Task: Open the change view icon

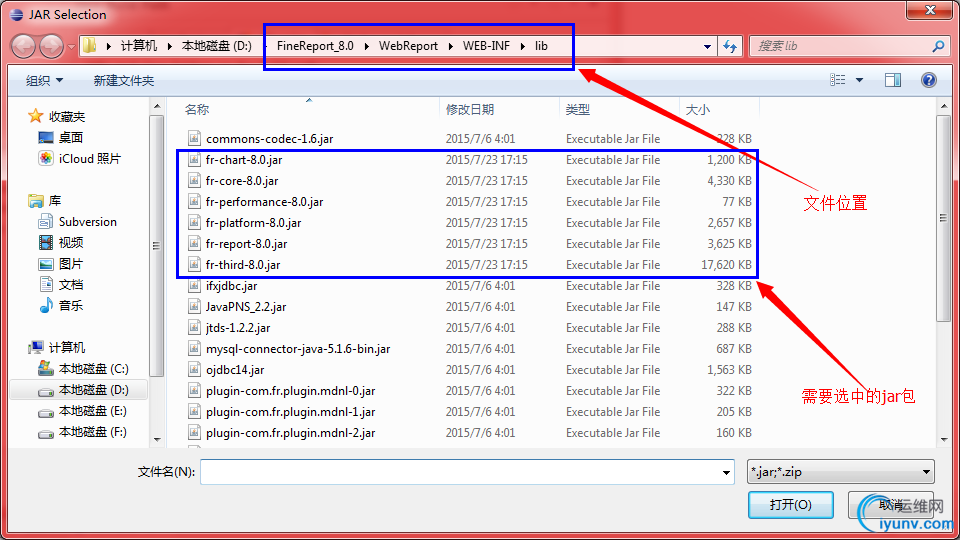Action: [838, 80]
